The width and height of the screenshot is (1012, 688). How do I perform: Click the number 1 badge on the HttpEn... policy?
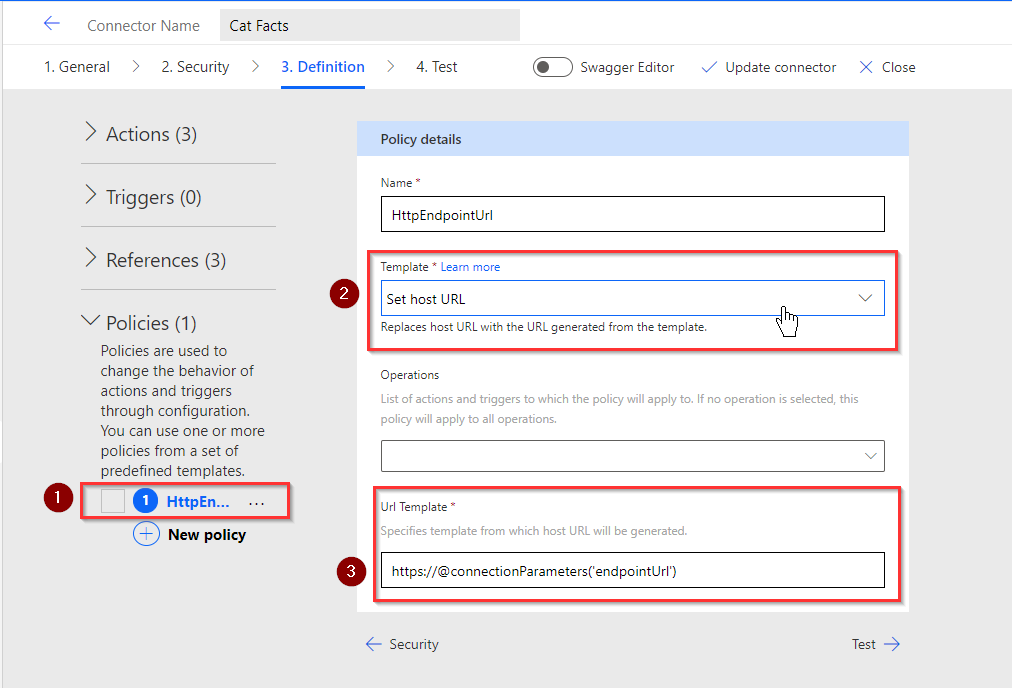pos(145,500)
